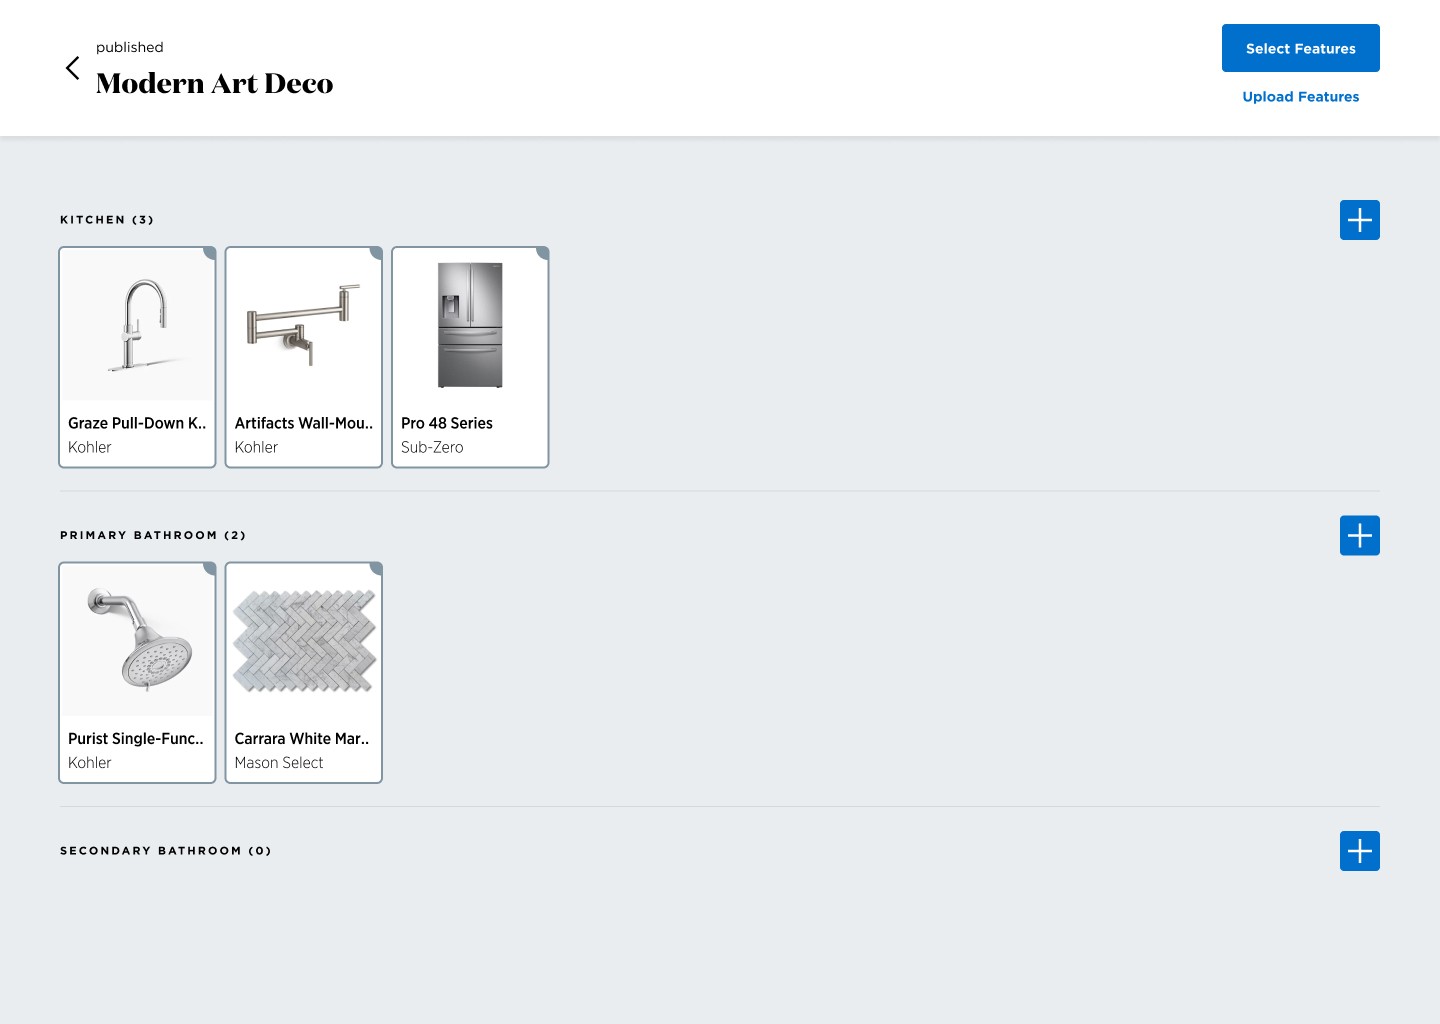Open the Graze Pull-Down faucet thumbnail
The image size is (1440, 1024).
click(137, 324)
